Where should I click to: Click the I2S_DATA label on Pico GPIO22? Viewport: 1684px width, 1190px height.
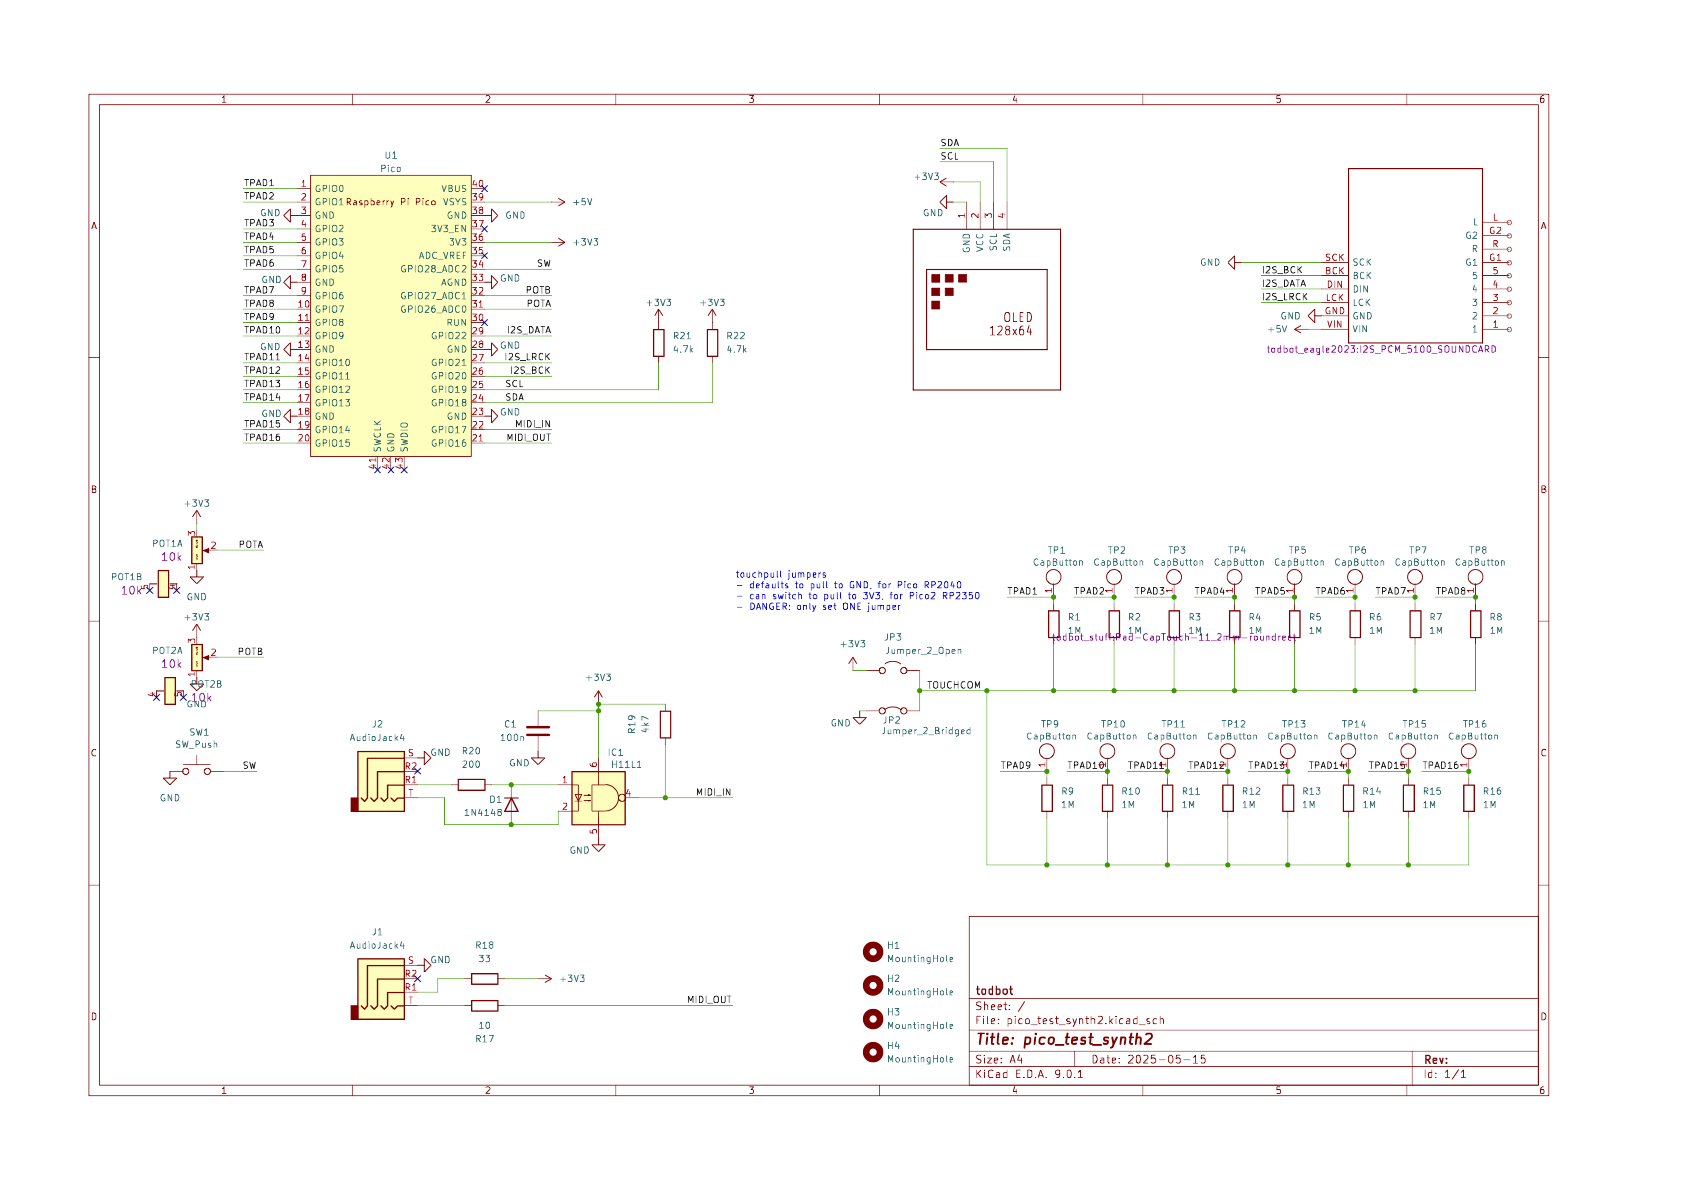tap(529, 330)
